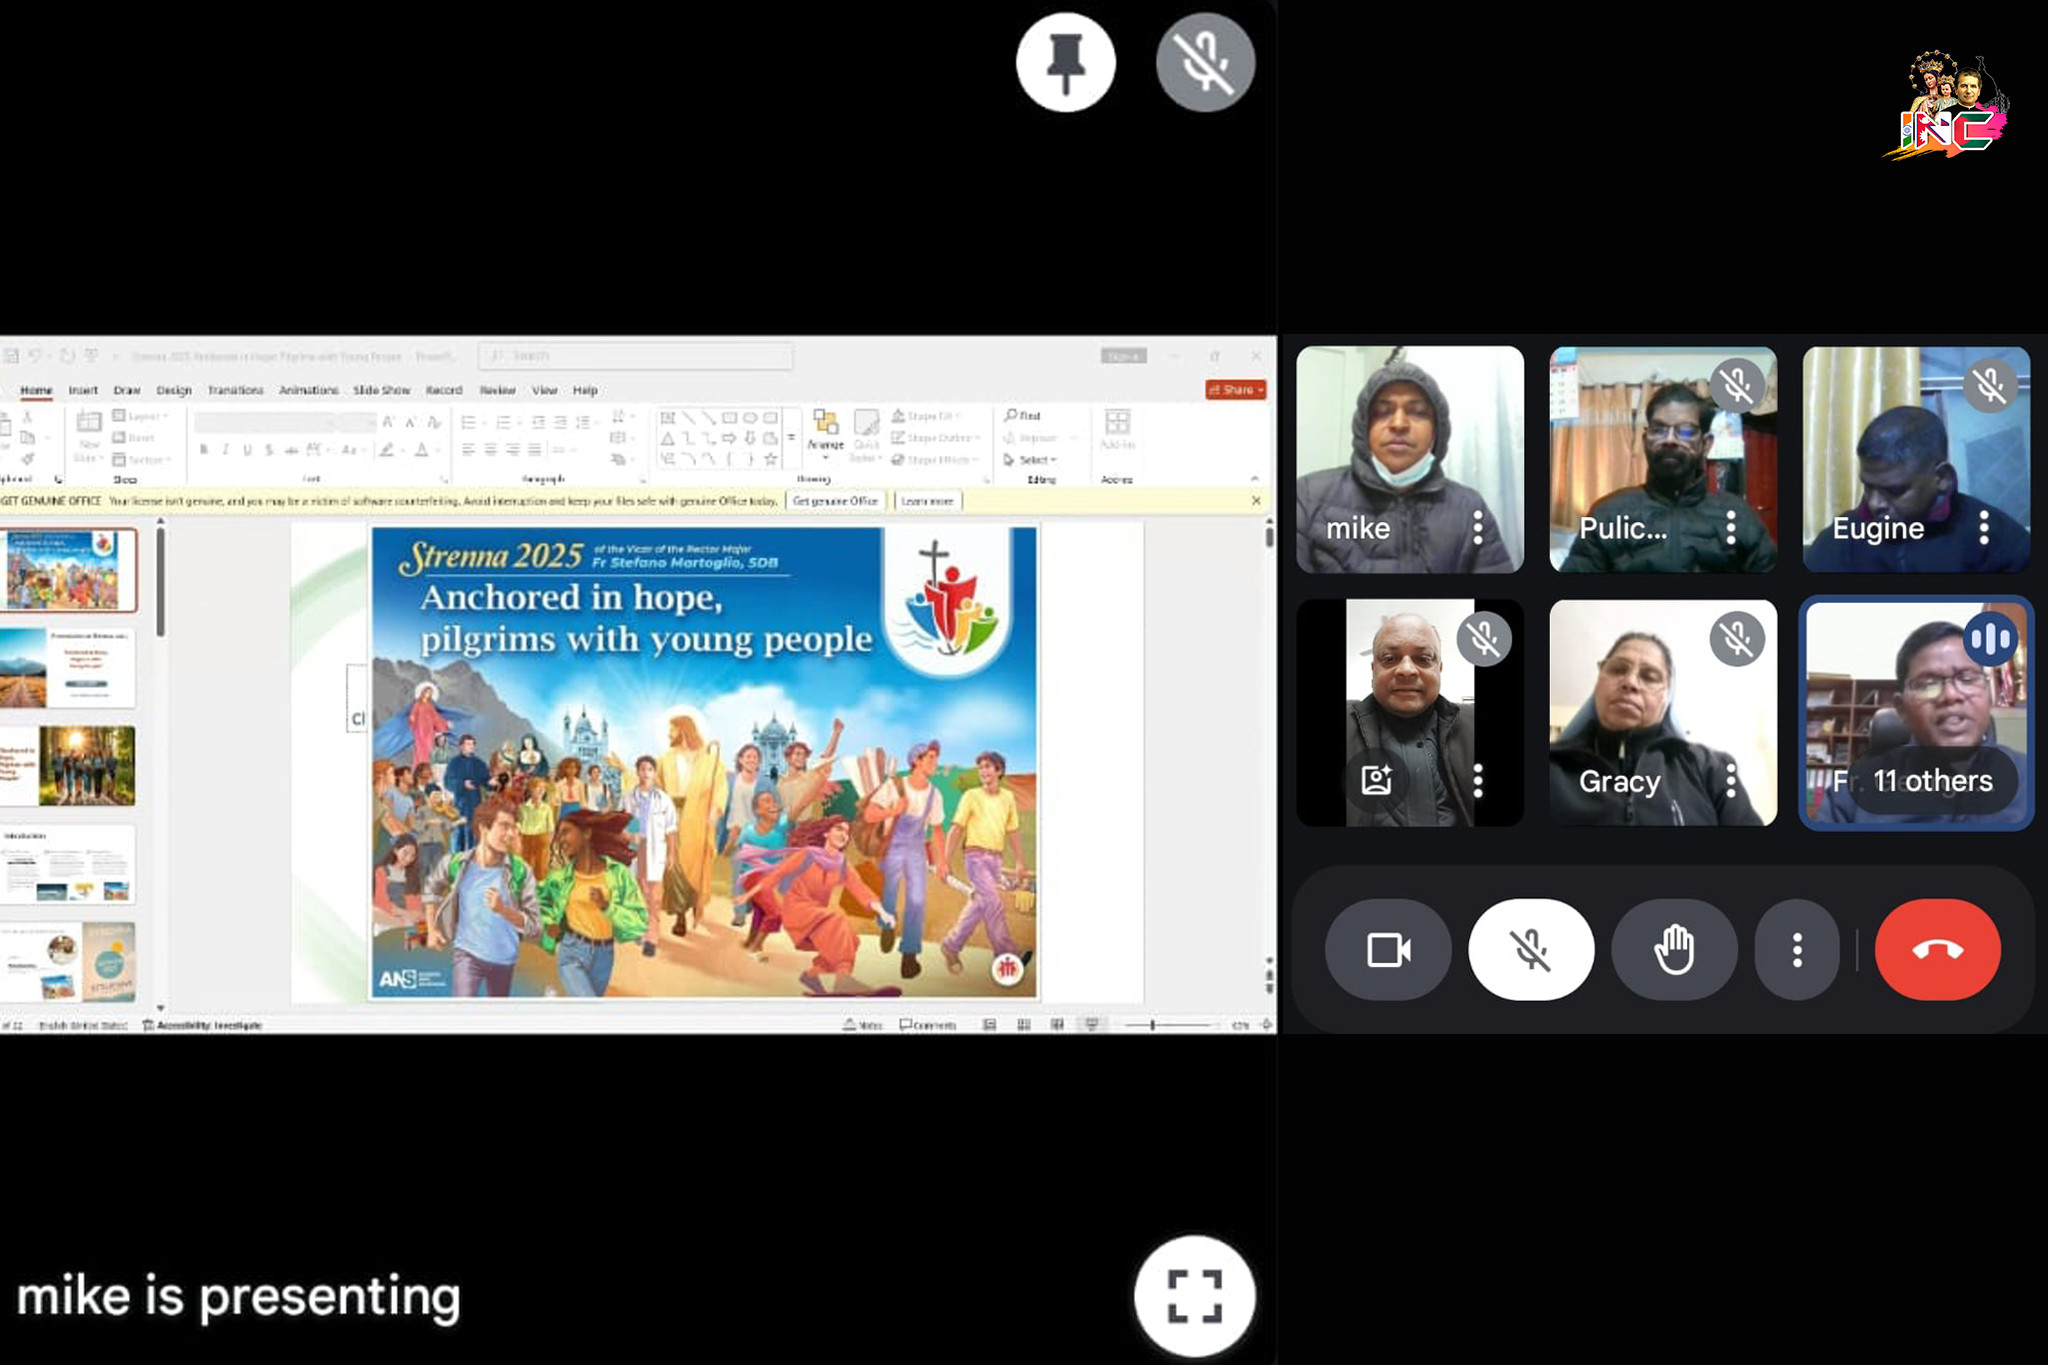Dismiss the Get Genuine Office banner
The image size is (2048, 1365).
tap(1256, 501)
